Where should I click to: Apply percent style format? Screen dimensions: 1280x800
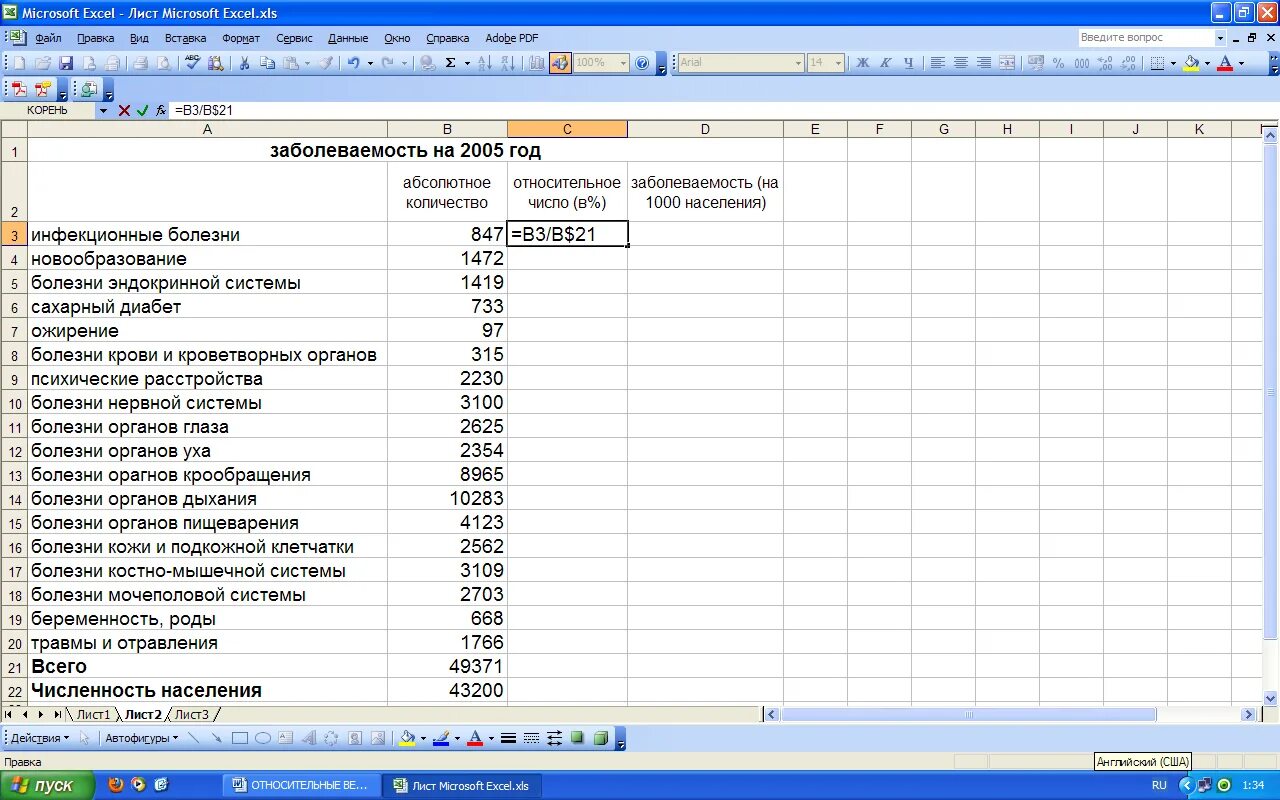(x=1058, y=63)
